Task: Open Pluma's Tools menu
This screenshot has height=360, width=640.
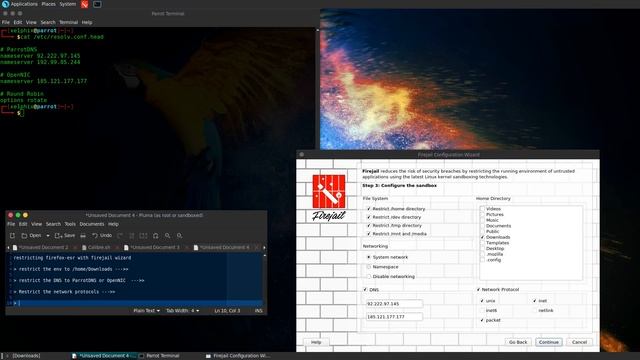Action: 70,224
